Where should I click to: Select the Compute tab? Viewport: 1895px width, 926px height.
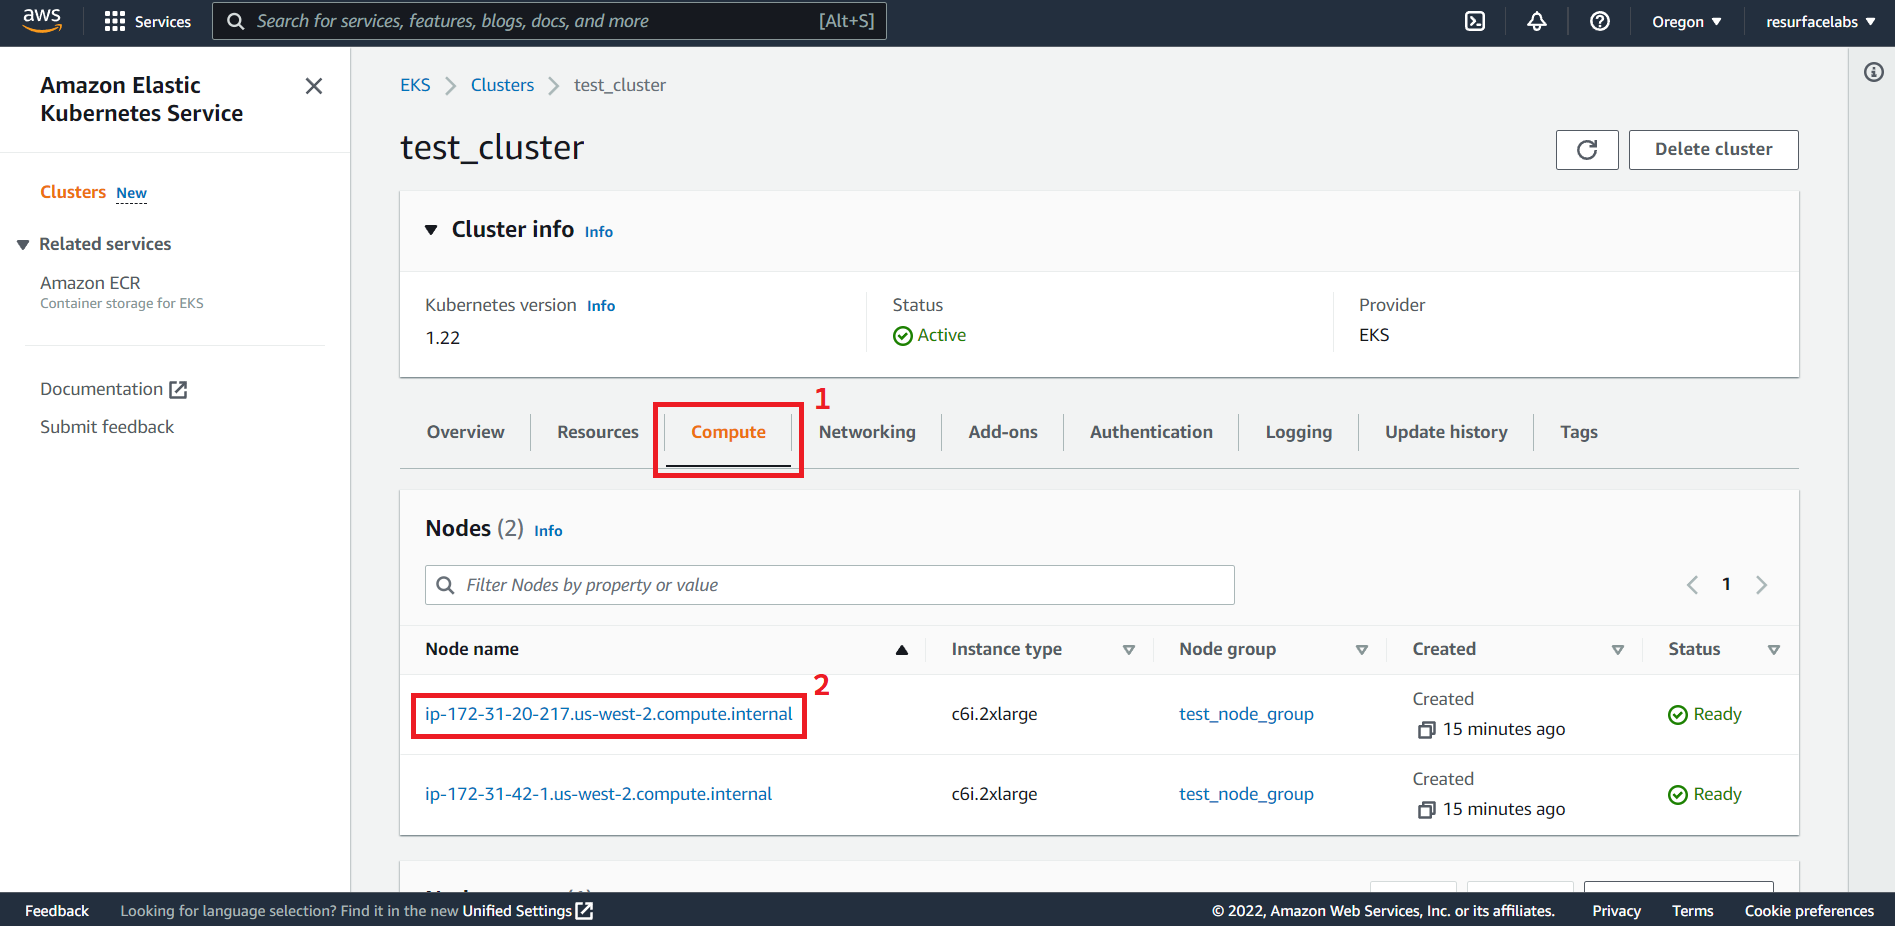(728, 432)
